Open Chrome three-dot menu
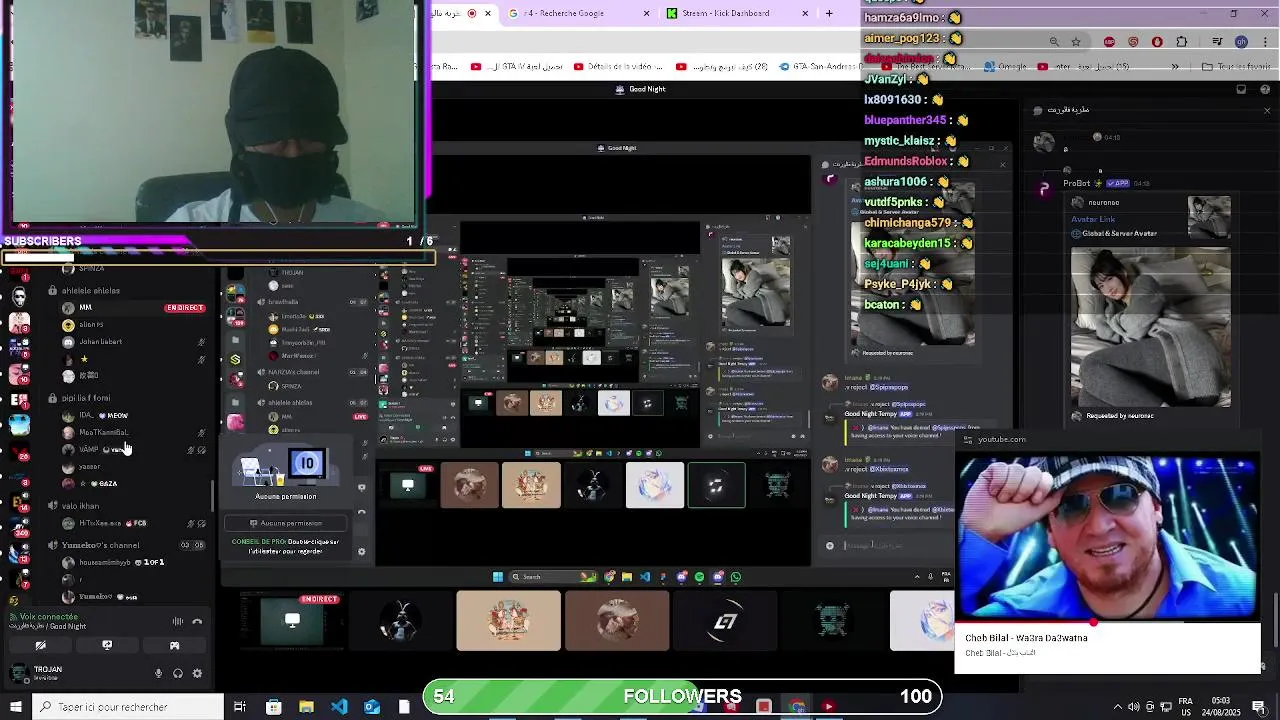 (1265, 42)
